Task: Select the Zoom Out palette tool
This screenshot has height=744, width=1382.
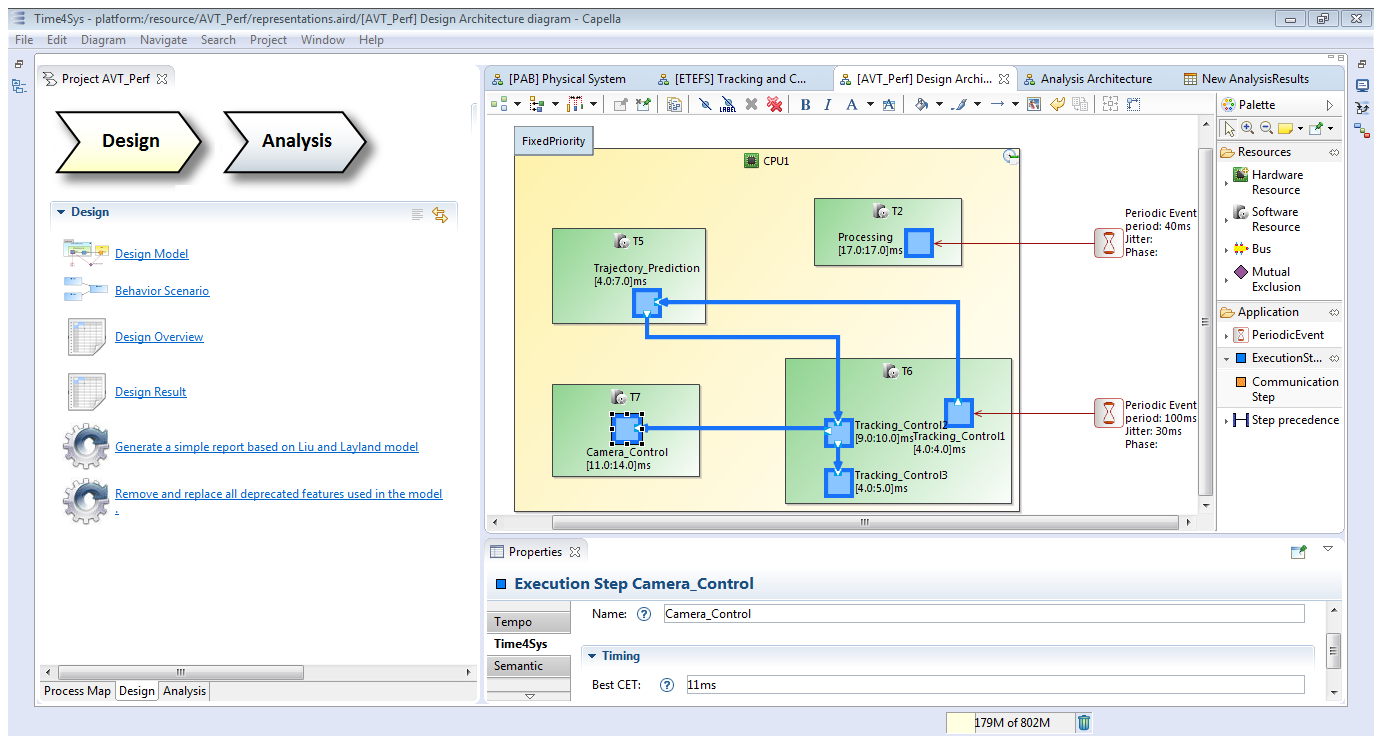Action: 1265,128
